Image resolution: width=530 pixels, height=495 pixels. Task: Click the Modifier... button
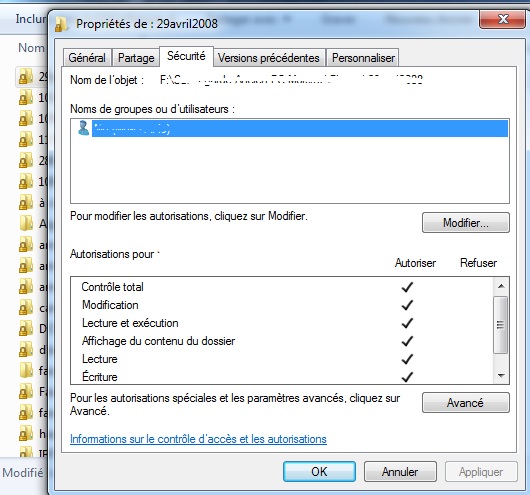point(465,222)
